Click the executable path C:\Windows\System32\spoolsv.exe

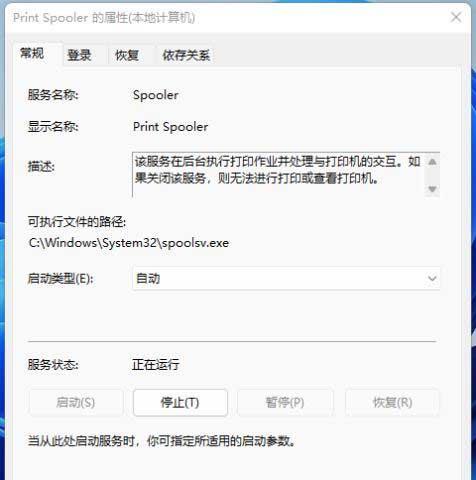[x=129, y=243]
